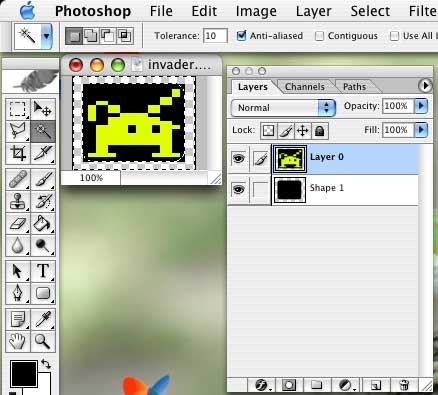438x395 pixels.
Task: Choose the Paint Bucket tool
Action: pos(43,223)
